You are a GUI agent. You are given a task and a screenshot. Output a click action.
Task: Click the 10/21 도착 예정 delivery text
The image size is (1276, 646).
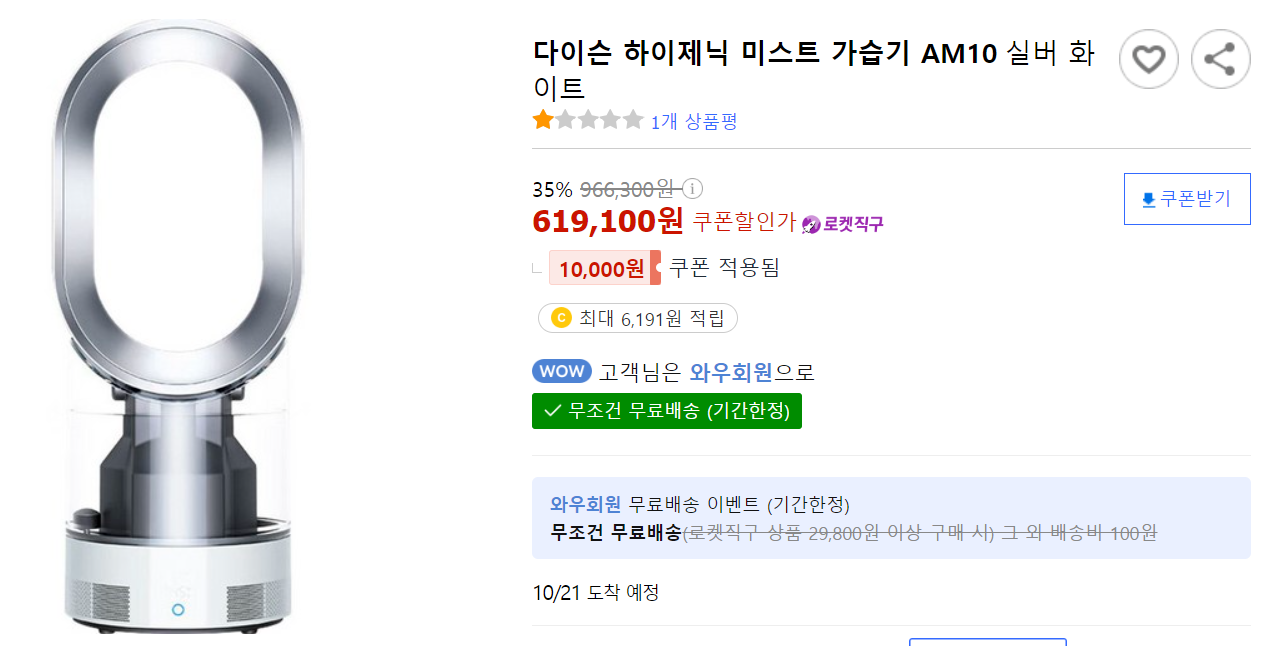click(595, 592)
